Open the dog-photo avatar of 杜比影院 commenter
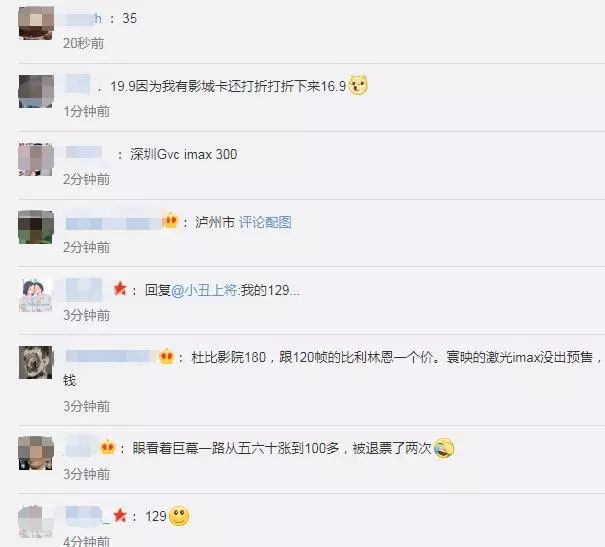This screenshot has height=547, width=605. click(x=35, y=363)
